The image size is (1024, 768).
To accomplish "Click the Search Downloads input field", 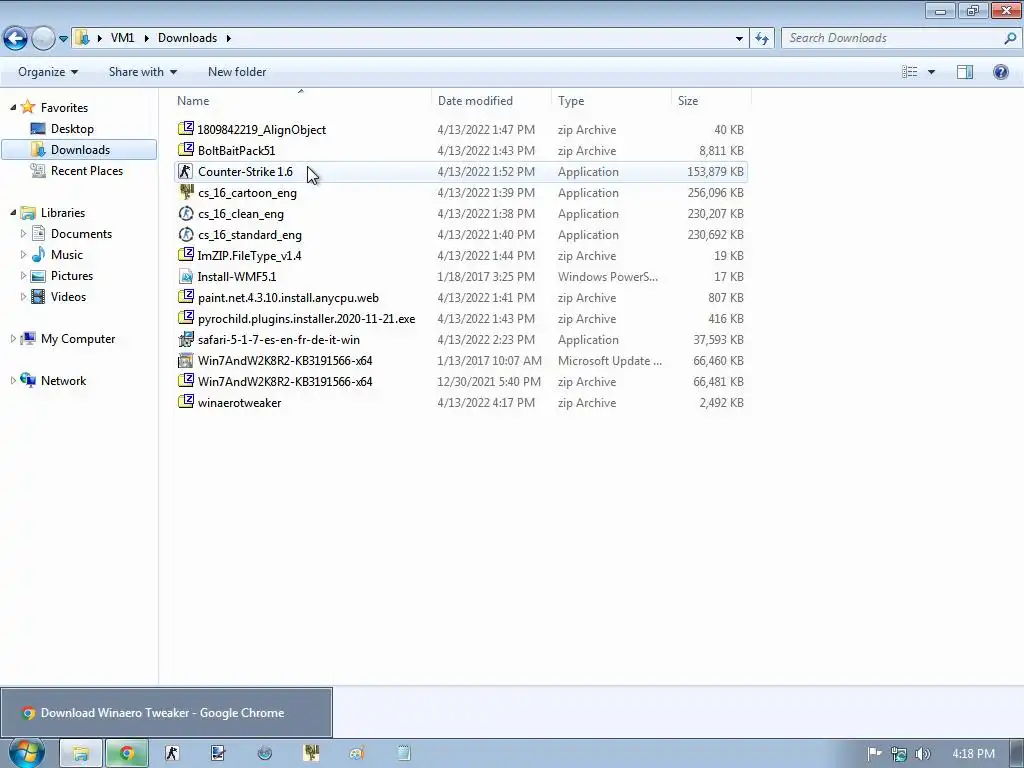I will point(892,38).
